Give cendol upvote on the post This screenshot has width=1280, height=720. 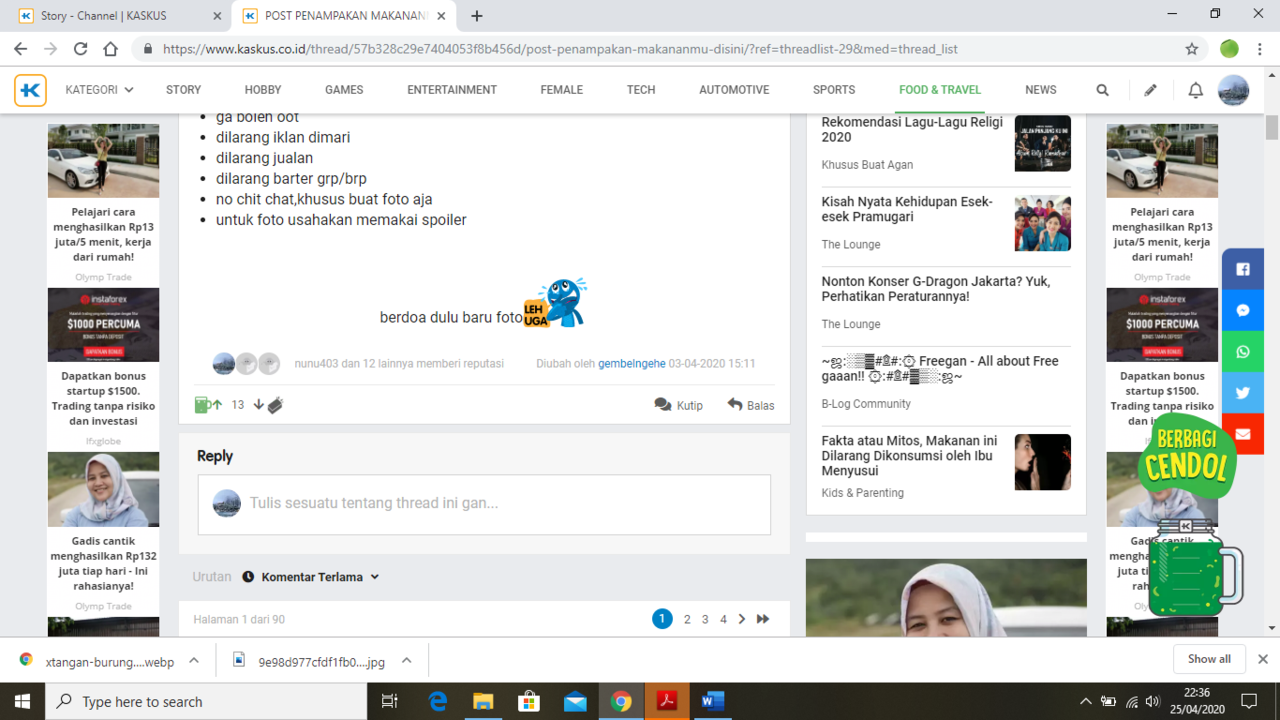208,405
